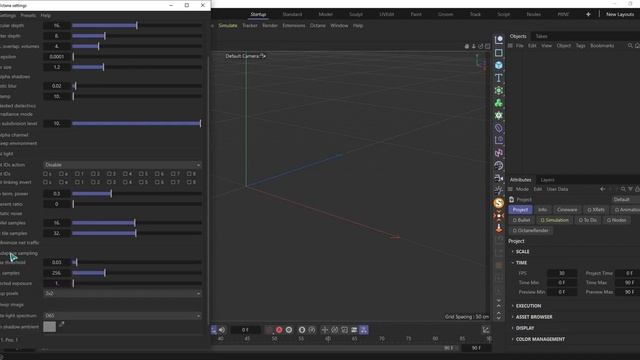The image size is (640, 360).
Task: Click the Text object tool icon
Action: (499, 78)
